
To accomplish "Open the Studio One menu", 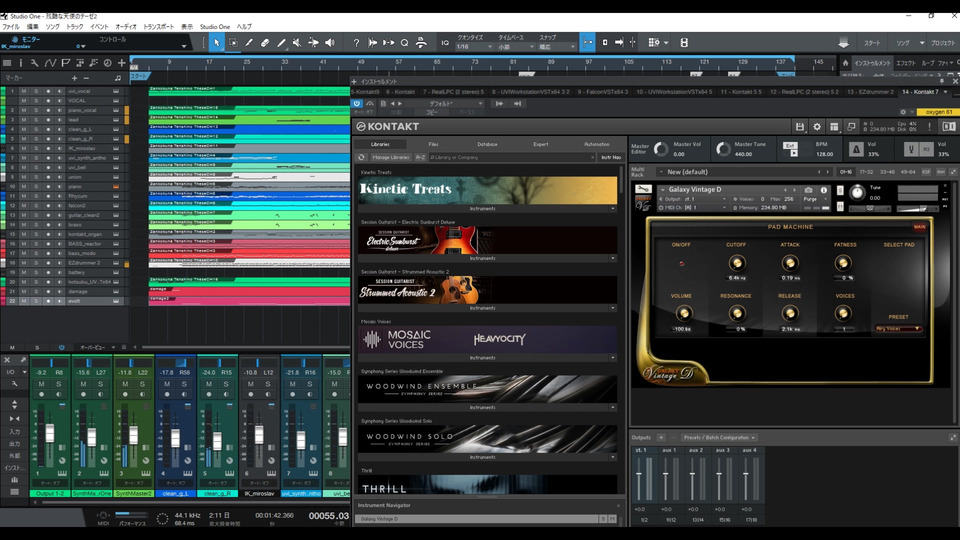I will point(215,27).
